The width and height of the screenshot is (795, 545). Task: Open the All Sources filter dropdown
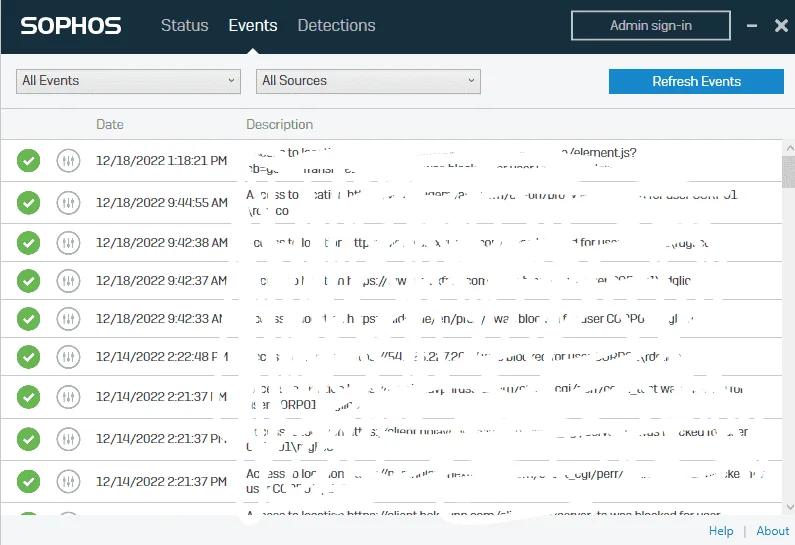pos(368,81)
